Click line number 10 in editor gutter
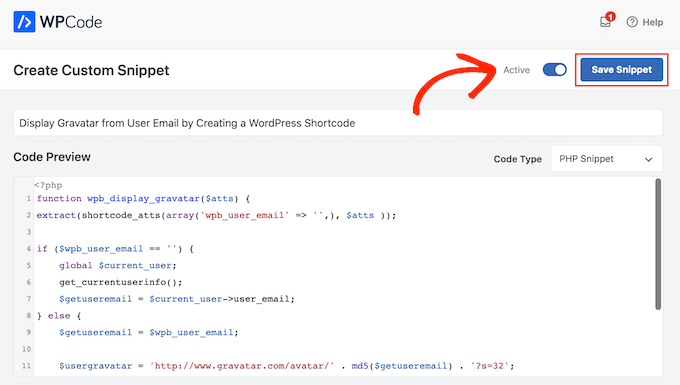The width and height of the screenshot is (680, 385). coord(26,349)
